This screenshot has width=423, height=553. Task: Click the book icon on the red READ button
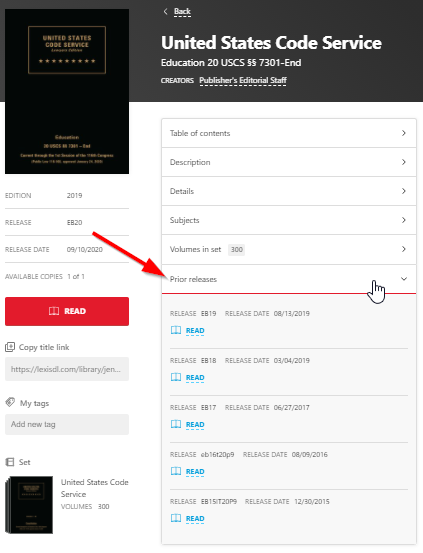click(x=54, y=311)
